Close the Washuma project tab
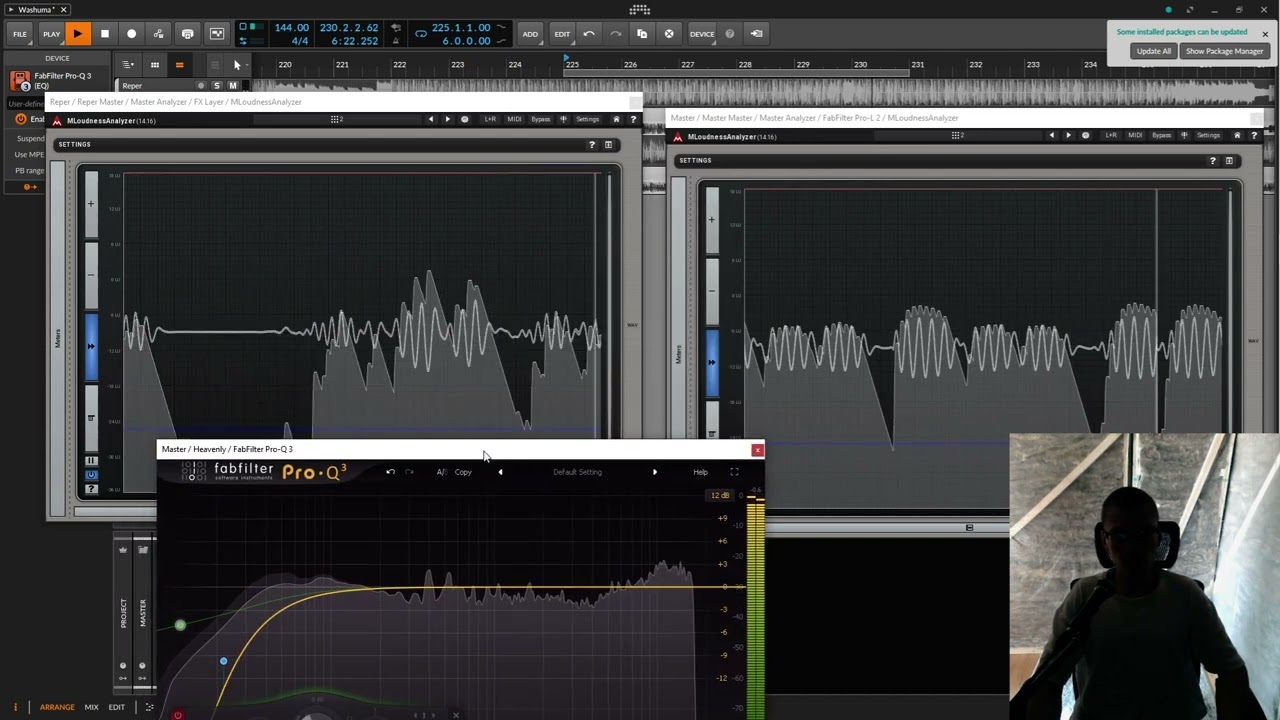This screenshot has width=1280, height=720. [63, 10]
